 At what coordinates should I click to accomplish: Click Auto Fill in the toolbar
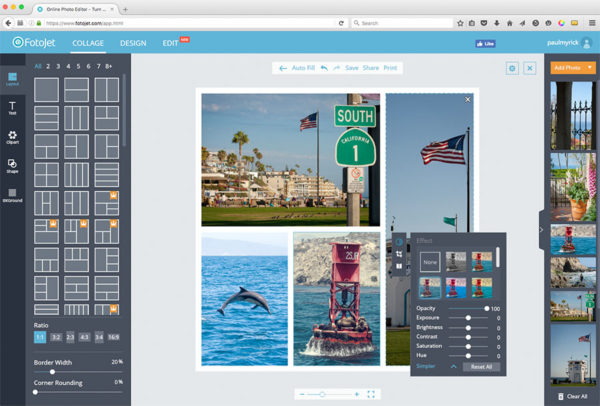coord(303,68)
